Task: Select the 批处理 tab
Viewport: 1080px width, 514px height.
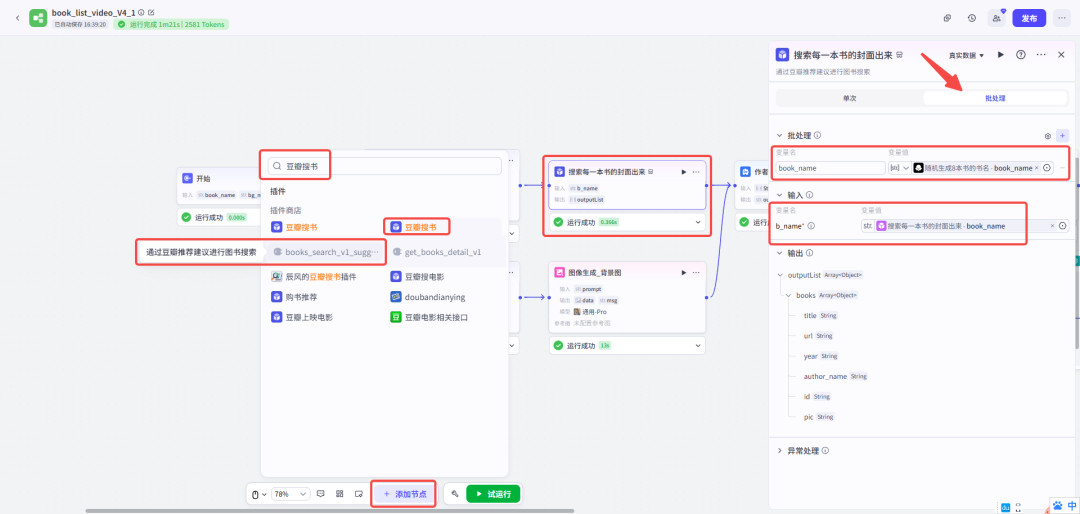Action: (995, 98)
